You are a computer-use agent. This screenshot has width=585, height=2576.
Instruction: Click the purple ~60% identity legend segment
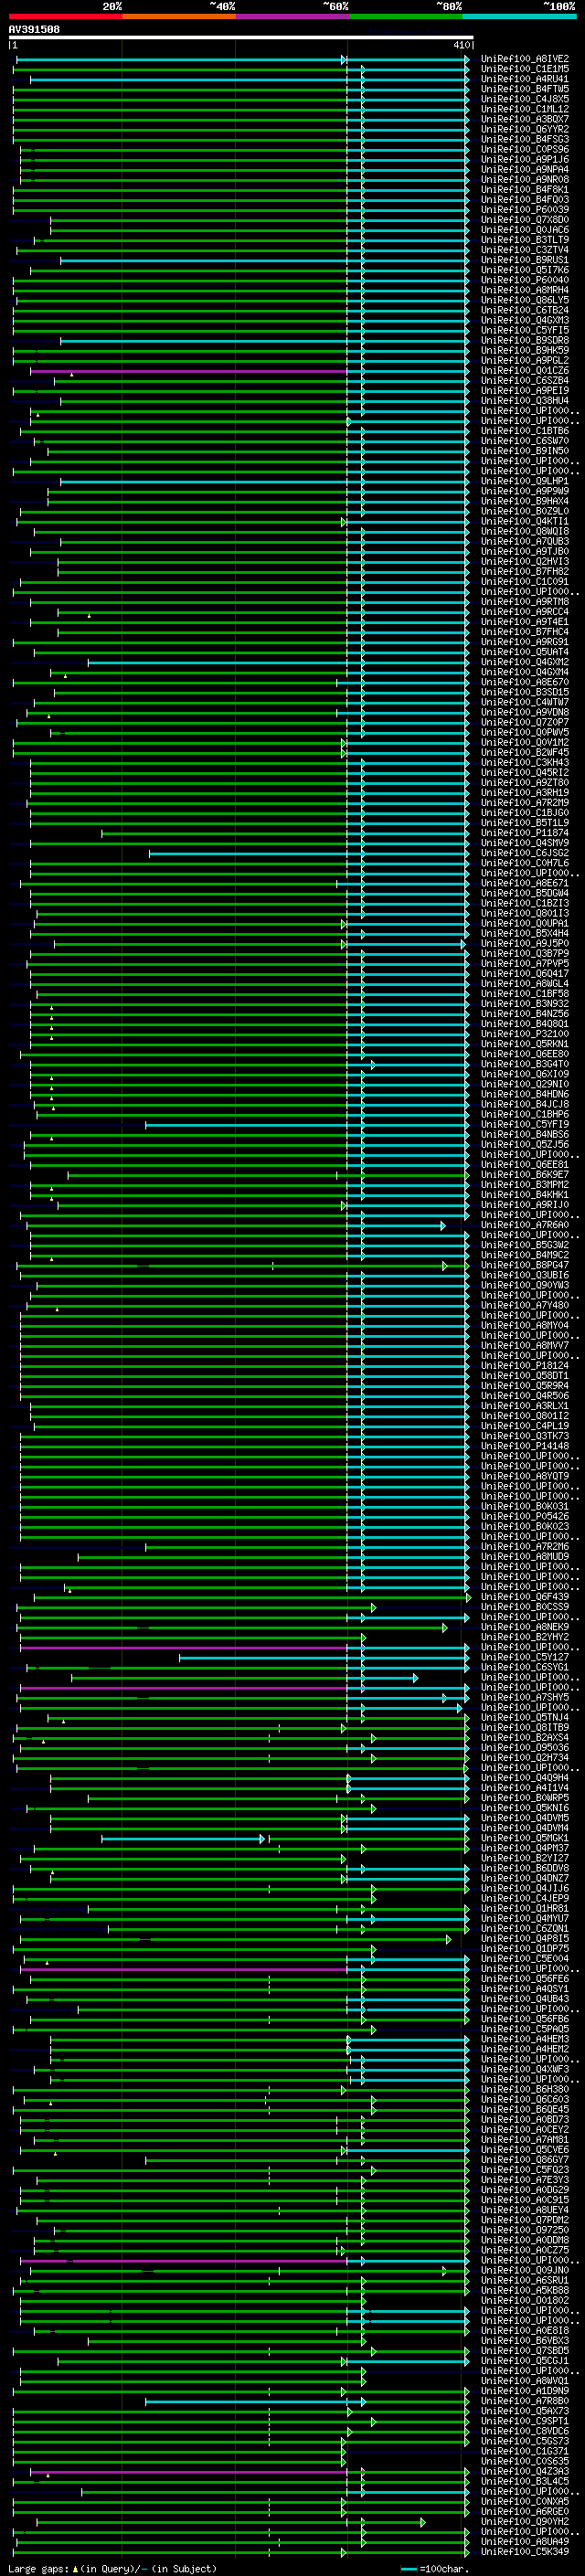(x=292, y=16)
